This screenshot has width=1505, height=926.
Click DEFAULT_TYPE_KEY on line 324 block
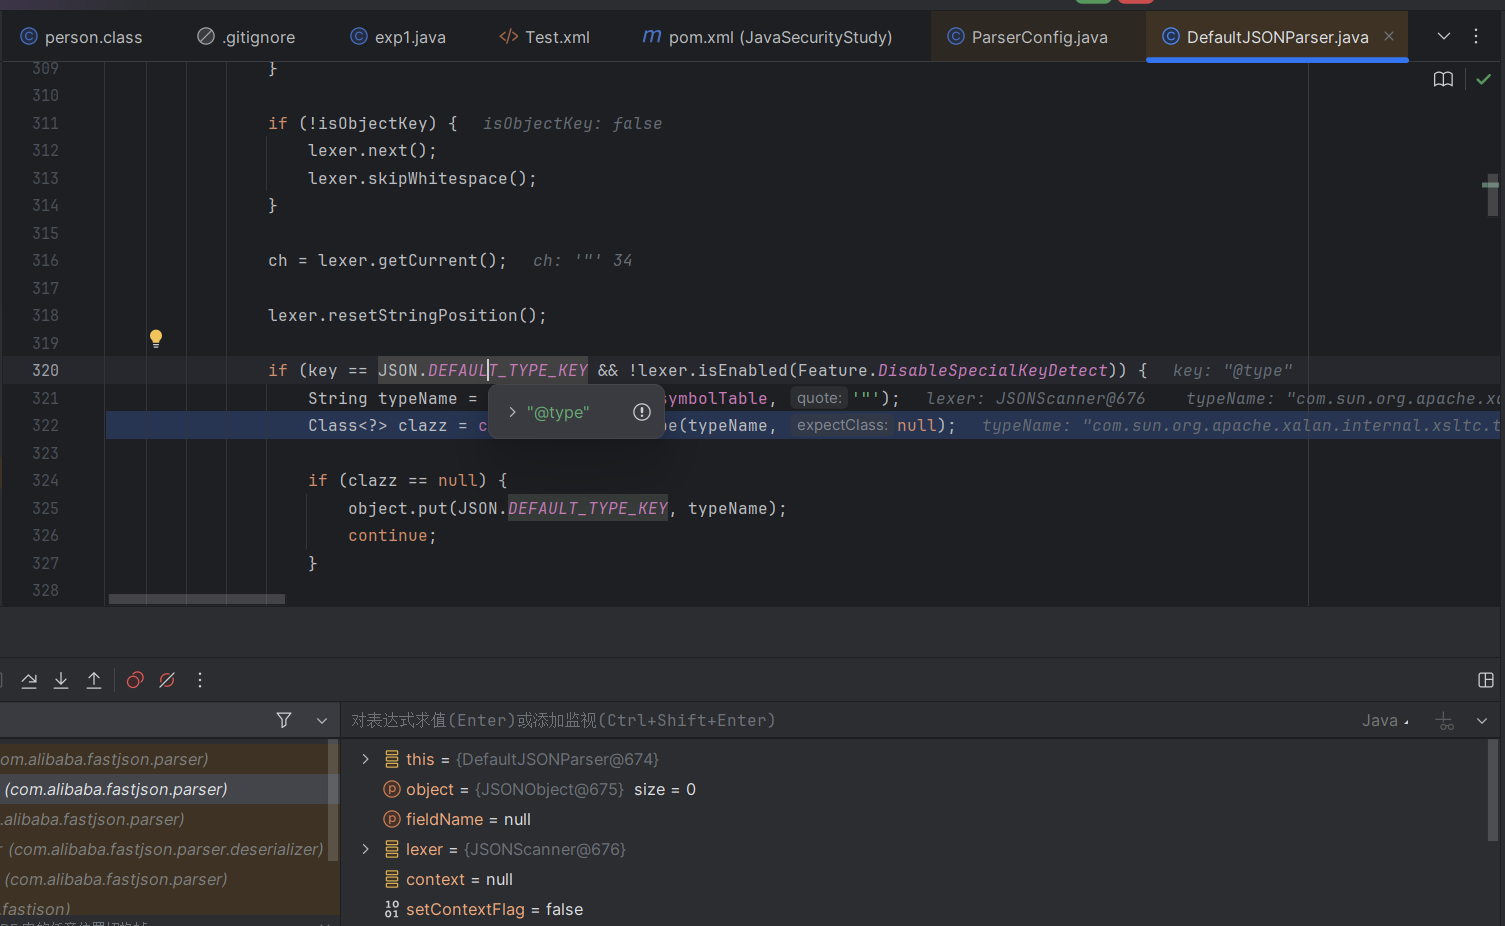click(x=588, y=508)
